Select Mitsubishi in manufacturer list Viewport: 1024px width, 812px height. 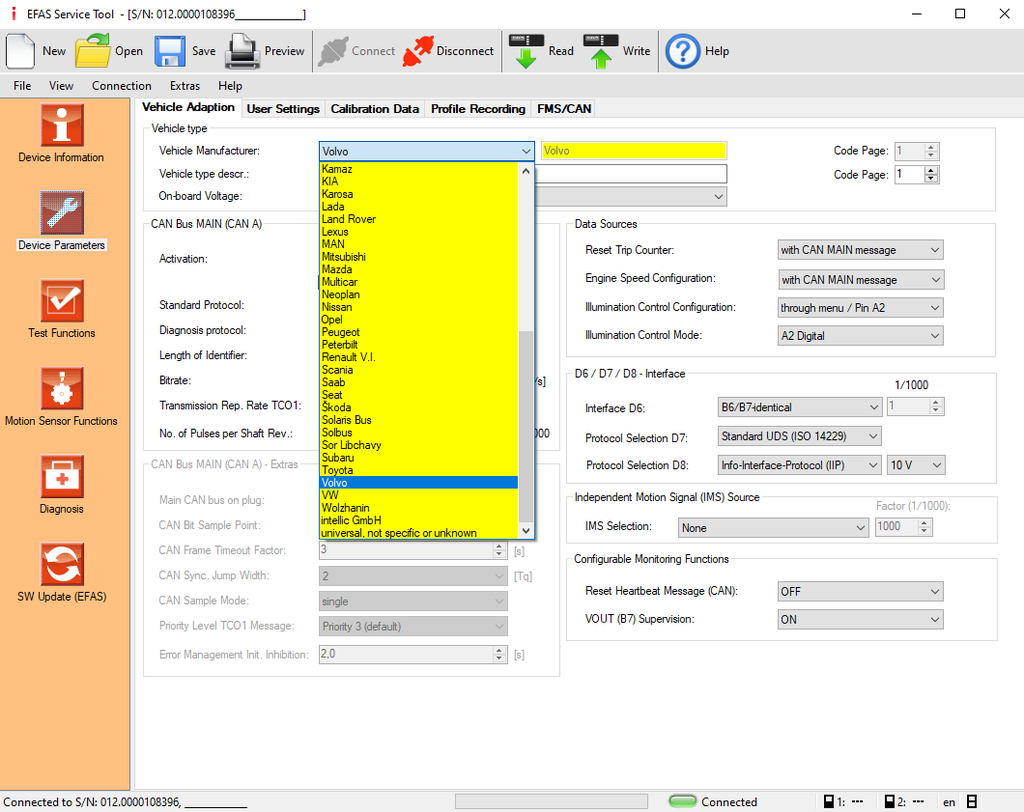419,257
